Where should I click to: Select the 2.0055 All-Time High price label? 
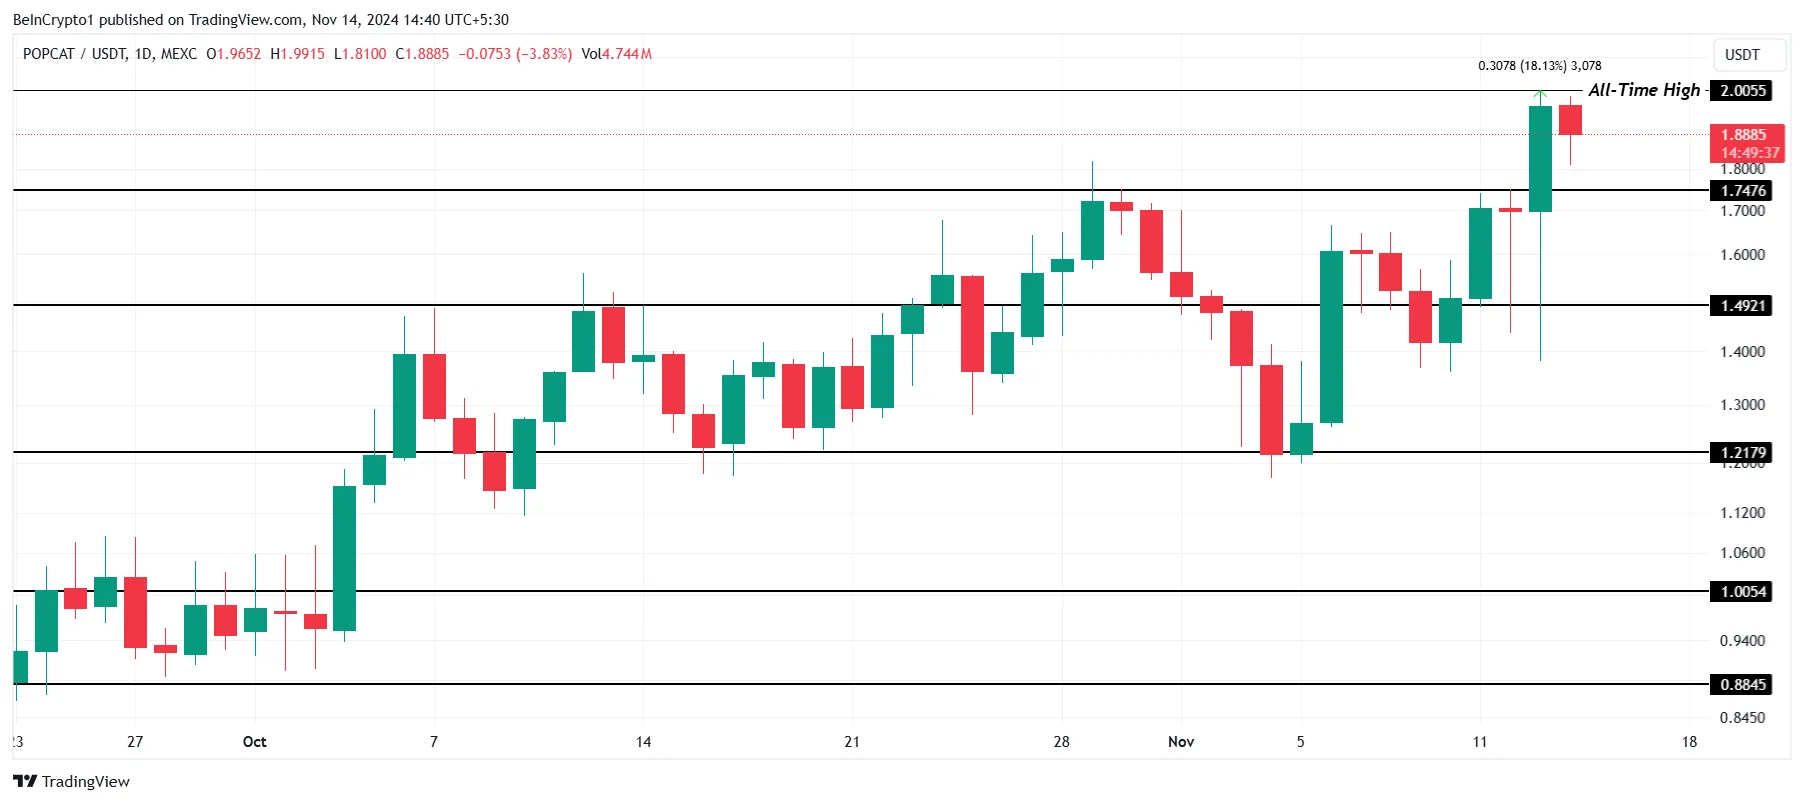coord(1742,91)
